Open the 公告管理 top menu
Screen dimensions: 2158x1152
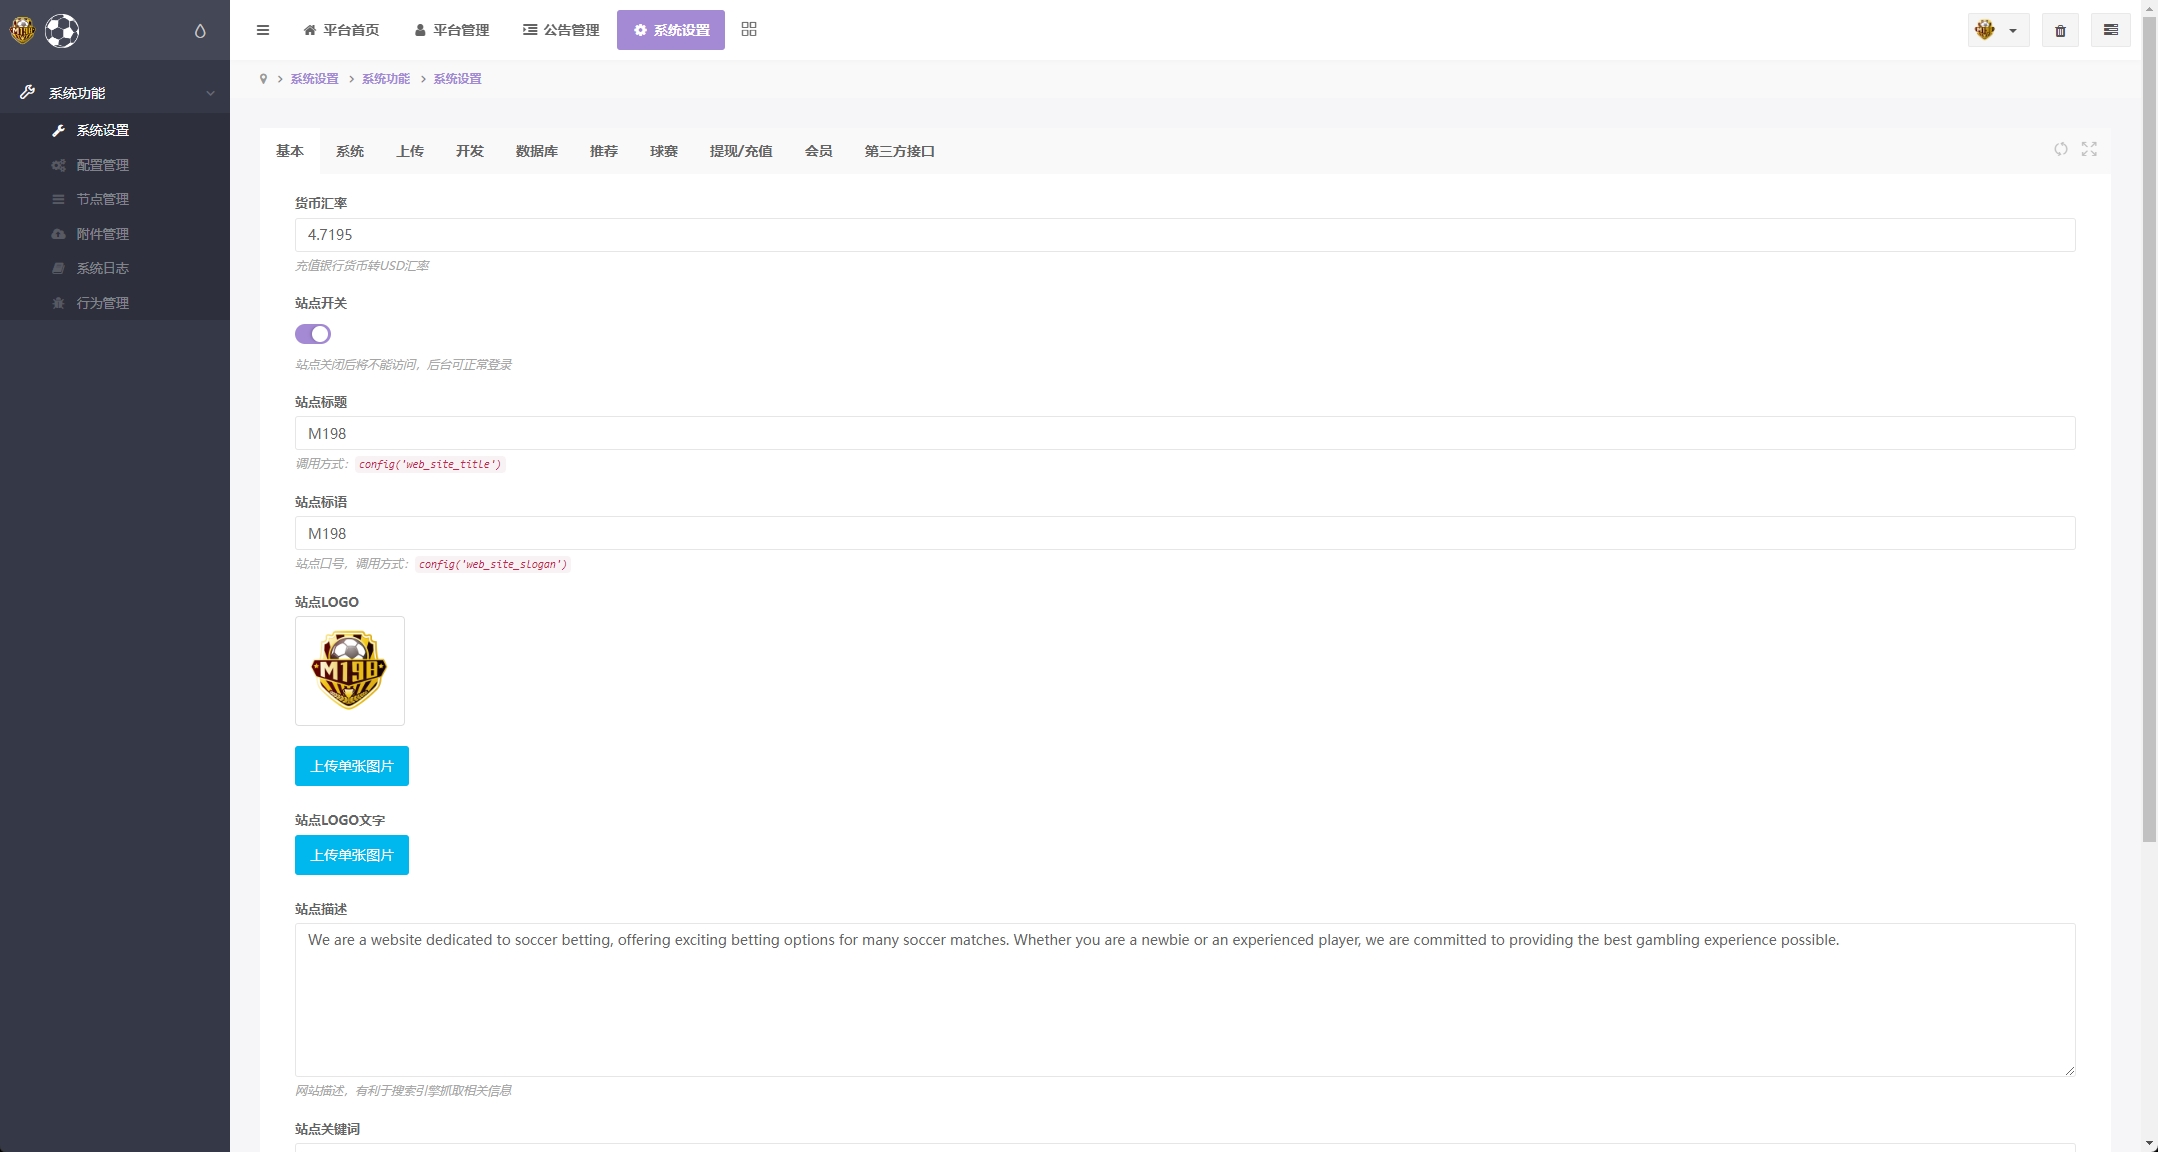561,30
